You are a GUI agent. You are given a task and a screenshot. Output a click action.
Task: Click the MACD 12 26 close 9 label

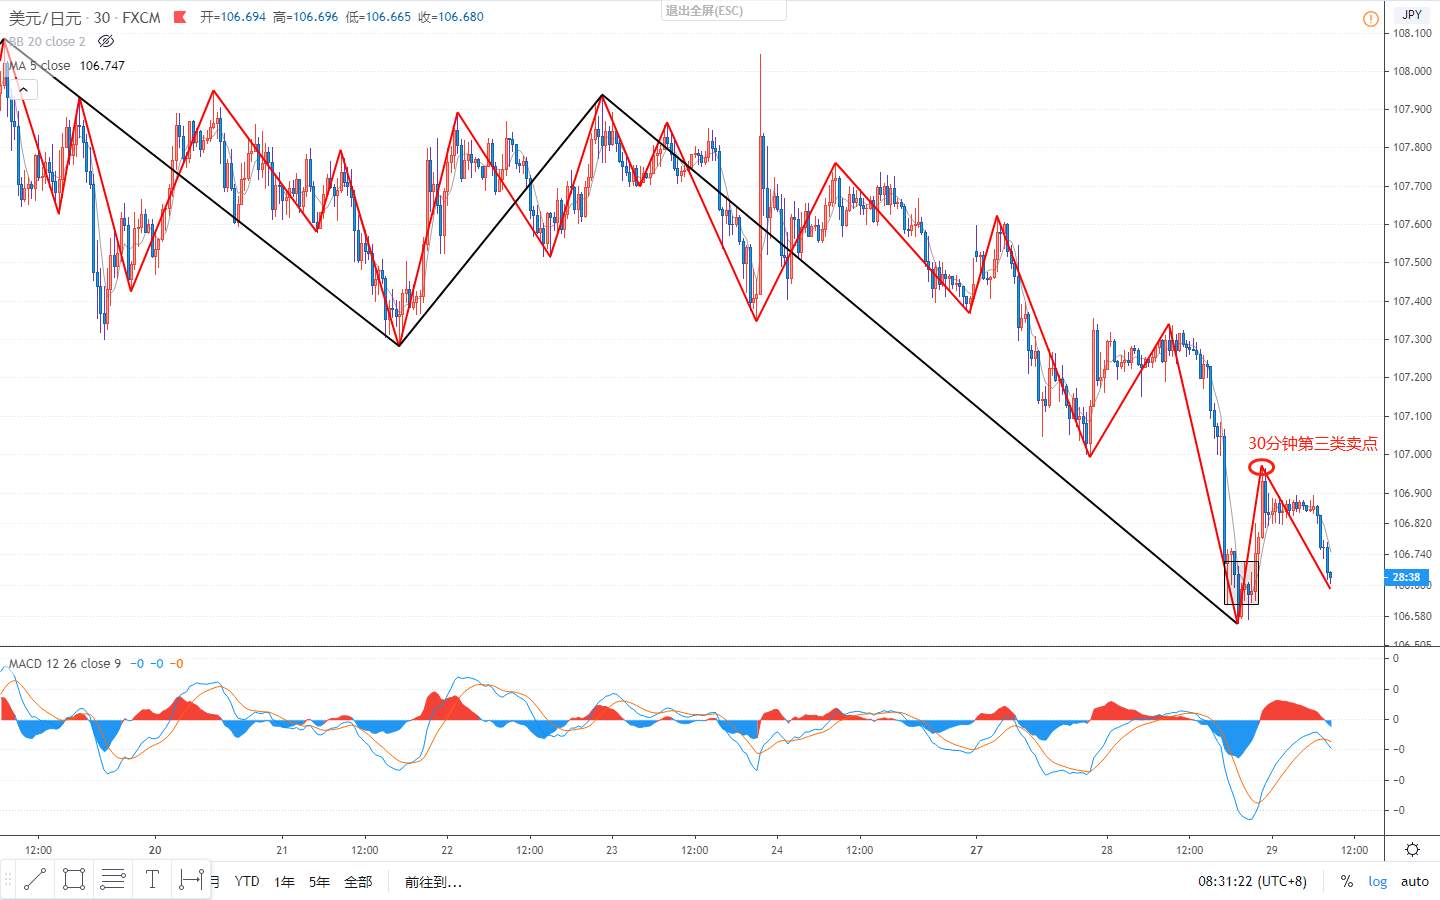65,663
